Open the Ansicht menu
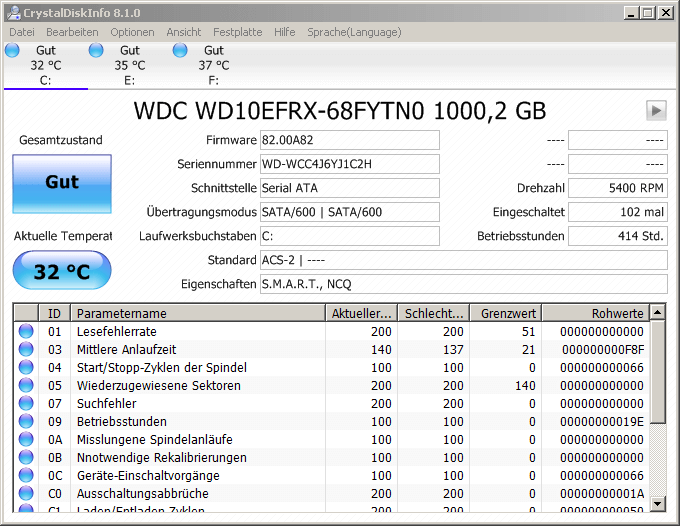The image size is (680, 526). tap(183, 32)
